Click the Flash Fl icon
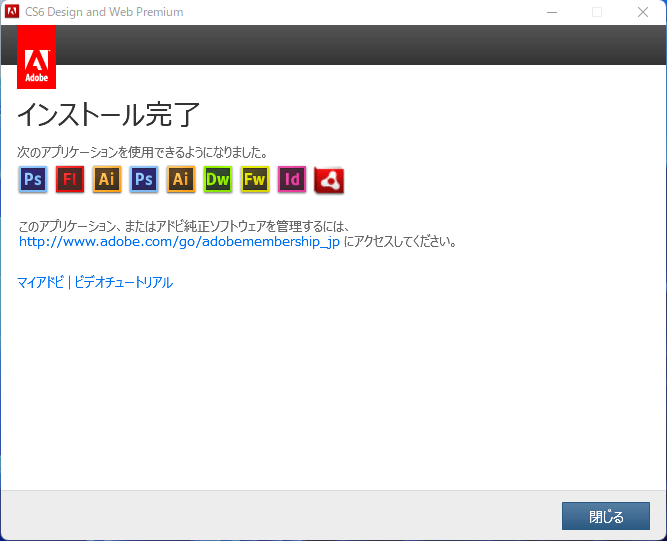This screenshot has height=541, width=667. point(70,179)
